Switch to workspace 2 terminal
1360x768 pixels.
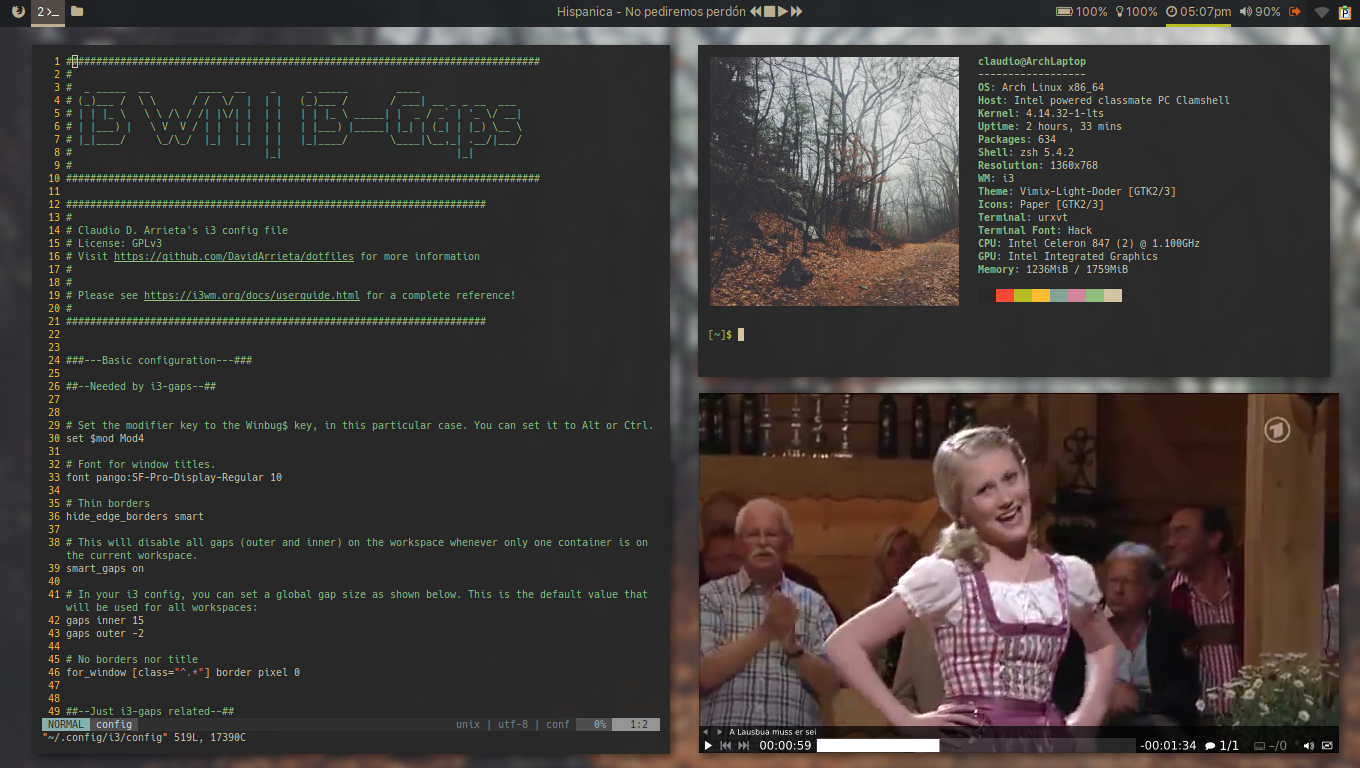48,11
